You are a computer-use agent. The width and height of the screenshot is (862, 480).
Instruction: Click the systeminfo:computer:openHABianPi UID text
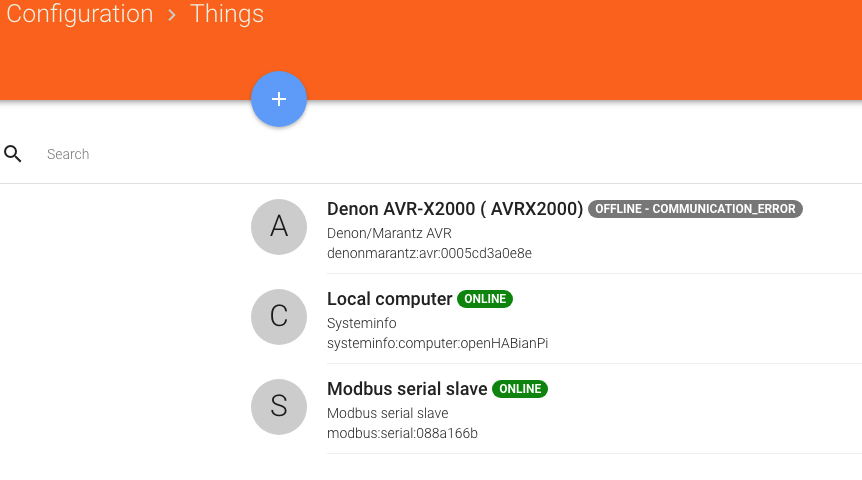[437, 343]
